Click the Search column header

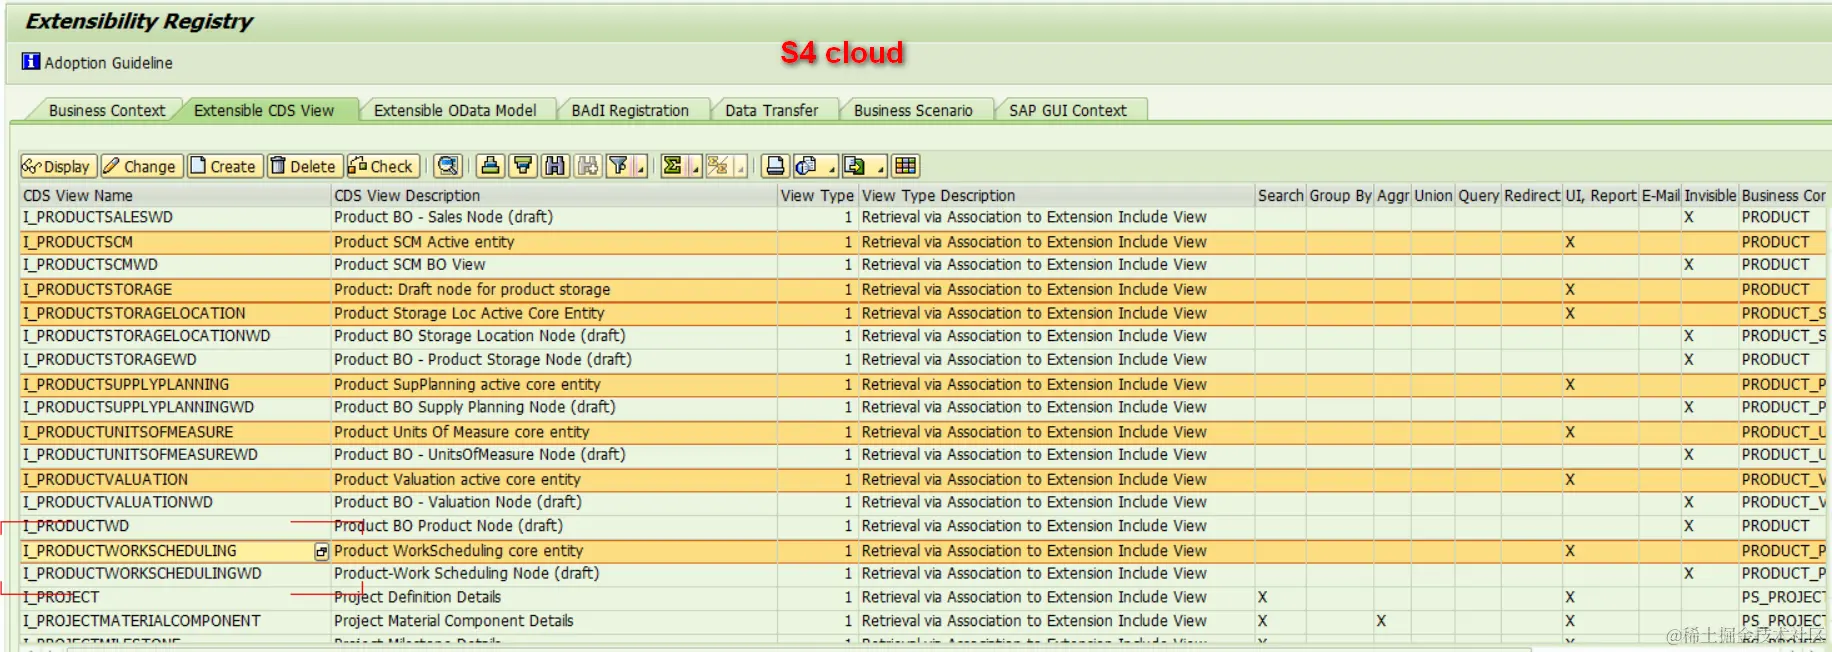[x=1281, y=196]
